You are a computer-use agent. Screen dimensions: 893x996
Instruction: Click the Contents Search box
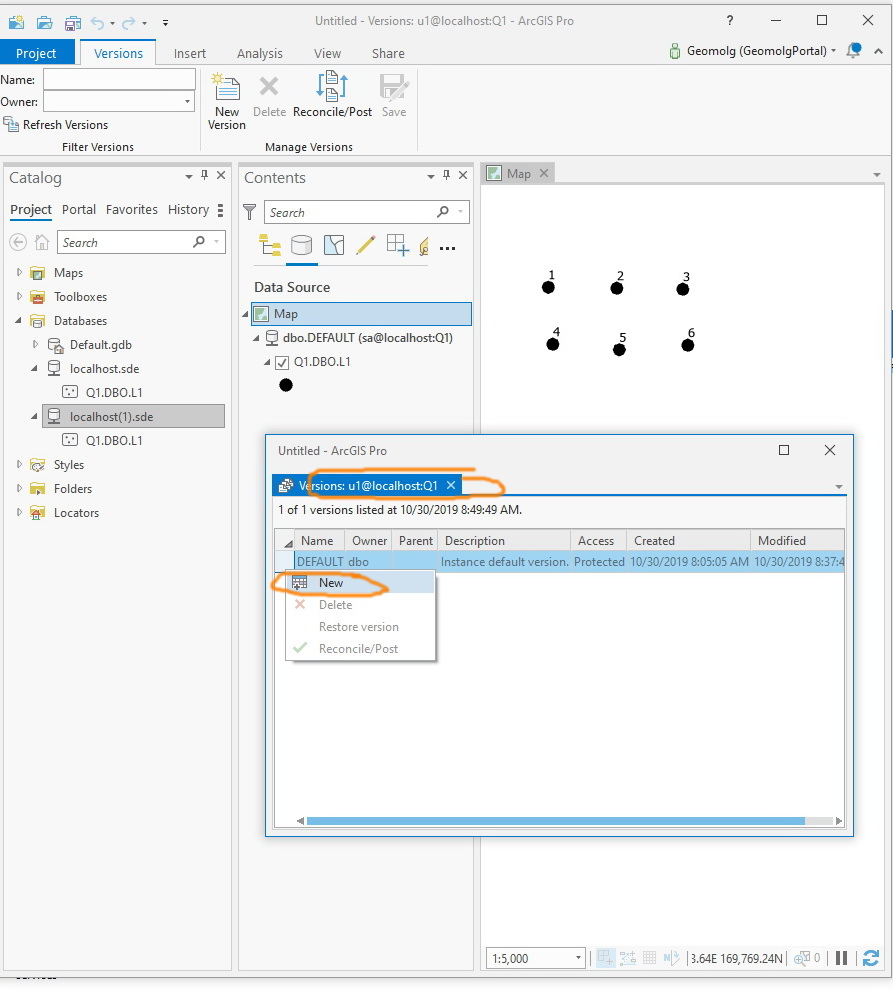pyautogui.click(x=366, y=212)
